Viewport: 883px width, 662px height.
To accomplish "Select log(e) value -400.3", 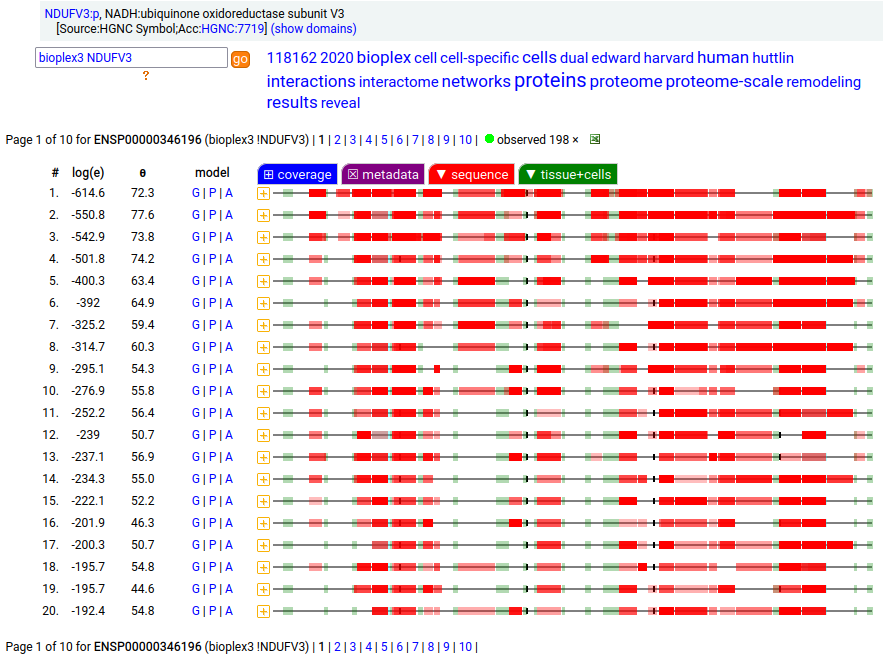I will point(88,281).
